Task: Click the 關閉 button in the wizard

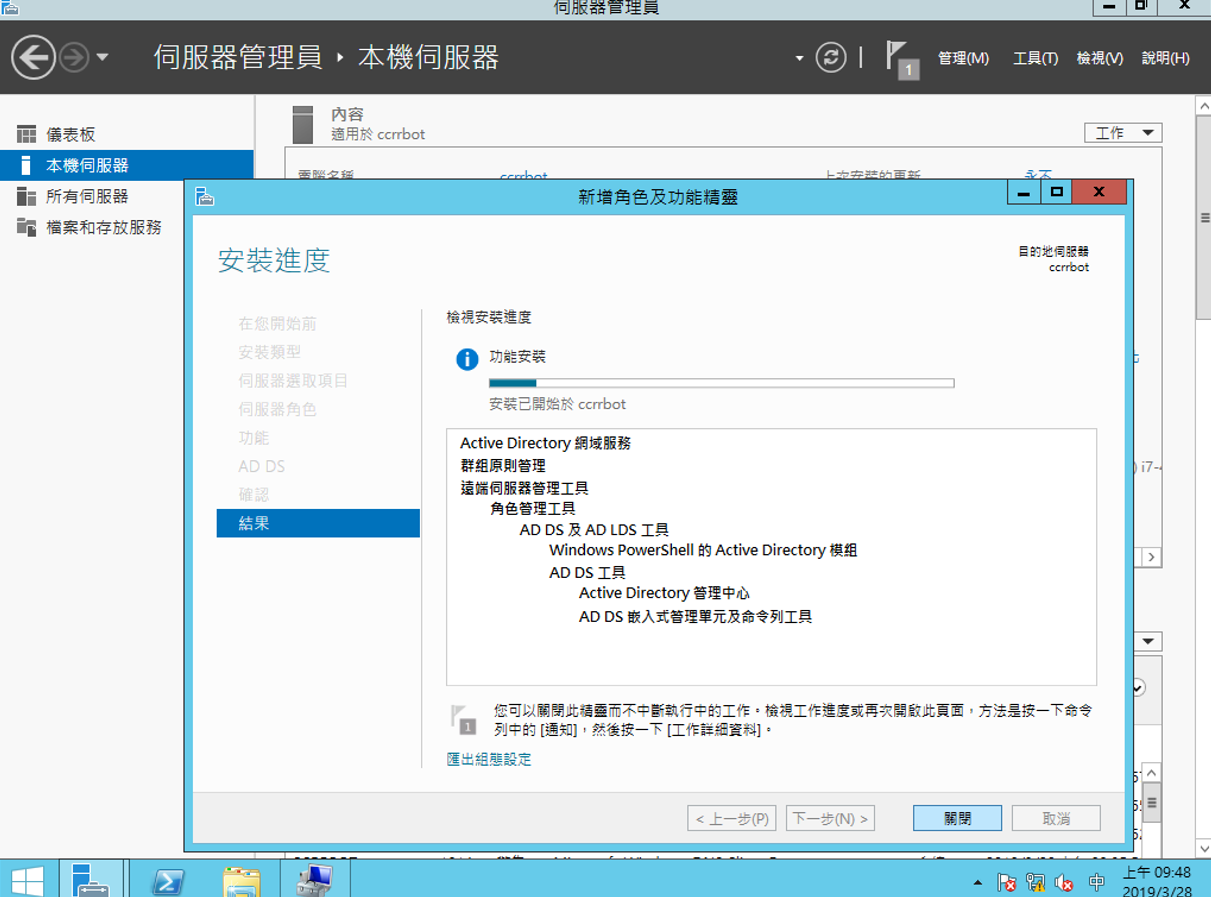Action: pyautogui.click(x=957, y=818)
